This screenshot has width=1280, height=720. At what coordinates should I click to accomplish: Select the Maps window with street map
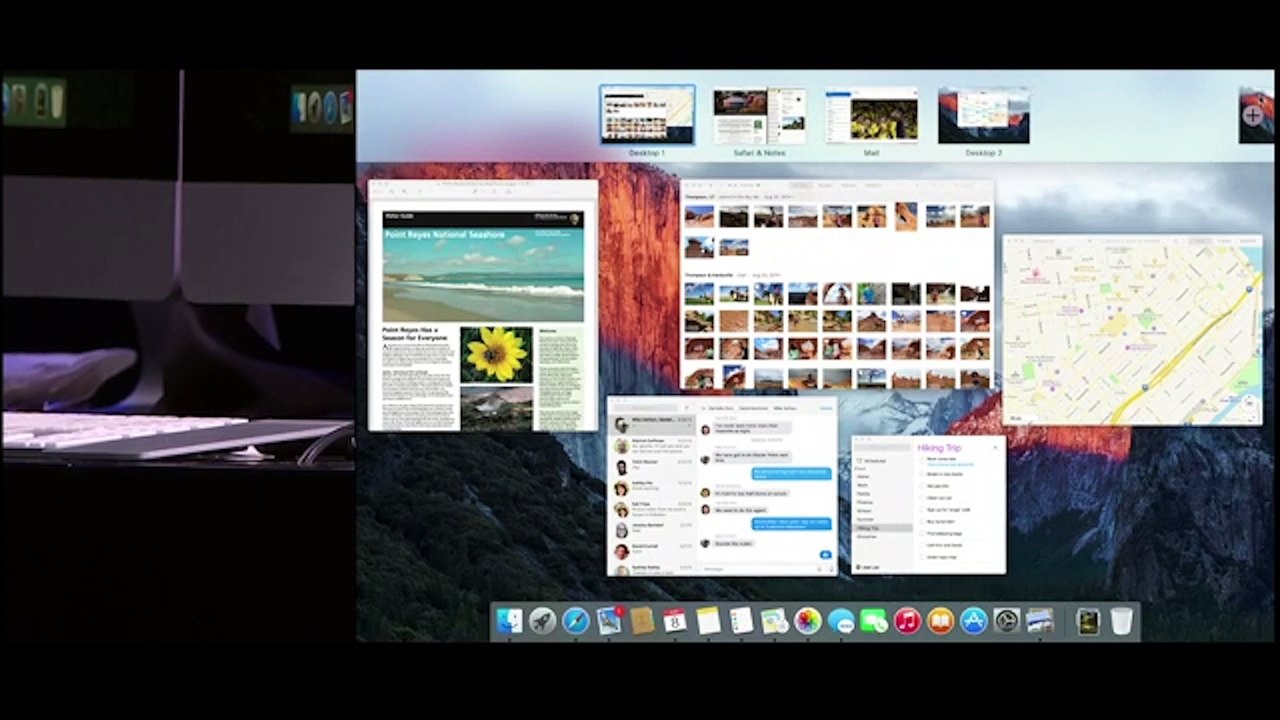point(1132,330)
